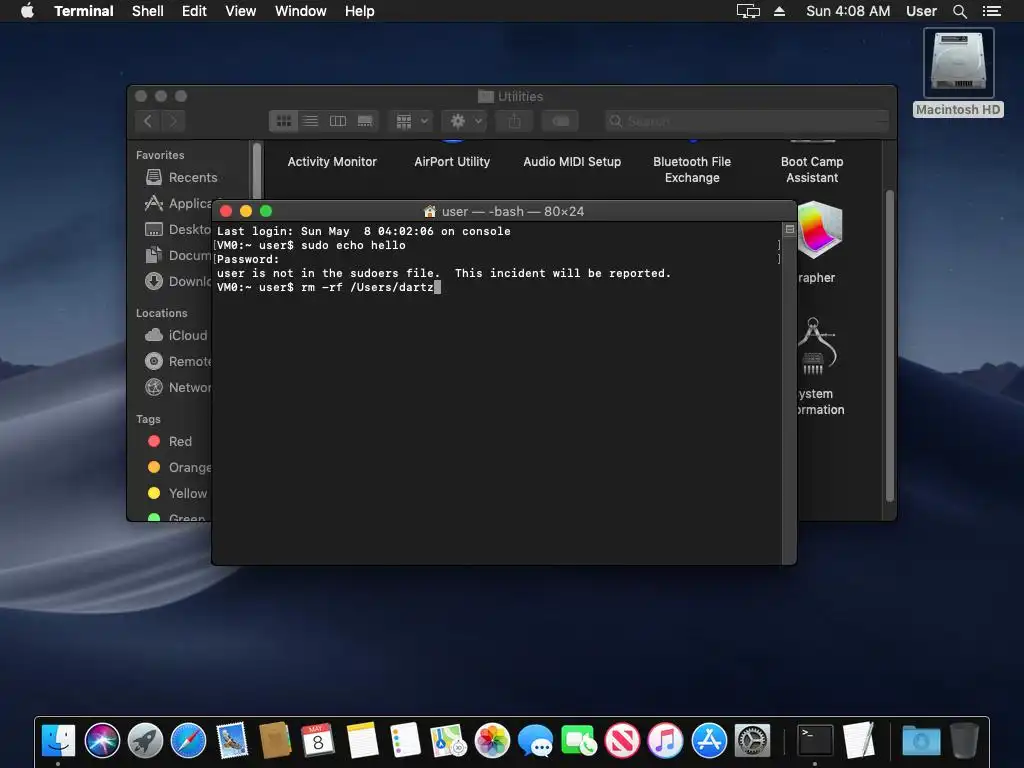Click the User account menu in menu bar

pos(921,11)
